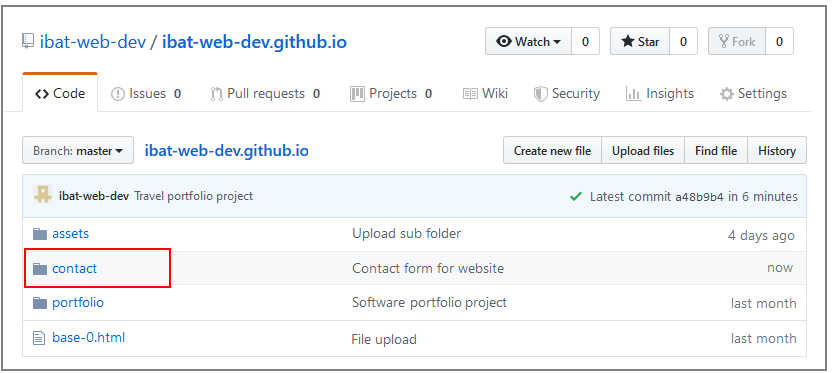Click the contact folder icon
This screenshot has width=834, height=373.
[x=40, y=269]
